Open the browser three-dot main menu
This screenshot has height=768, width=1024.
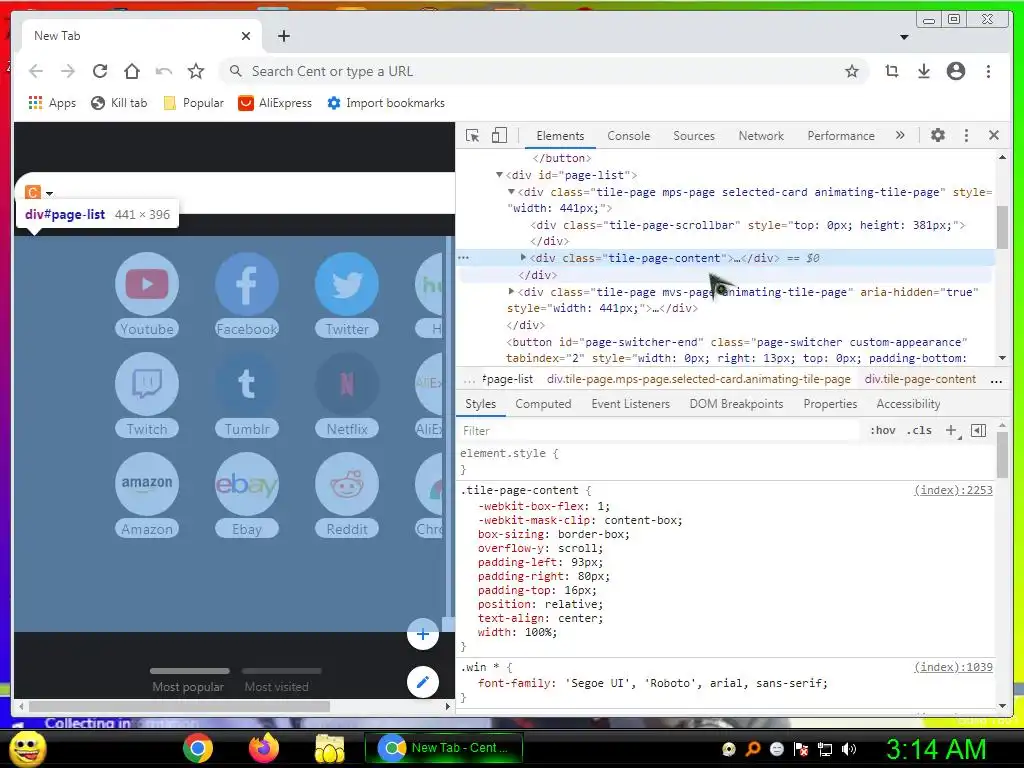pos(988,71)
